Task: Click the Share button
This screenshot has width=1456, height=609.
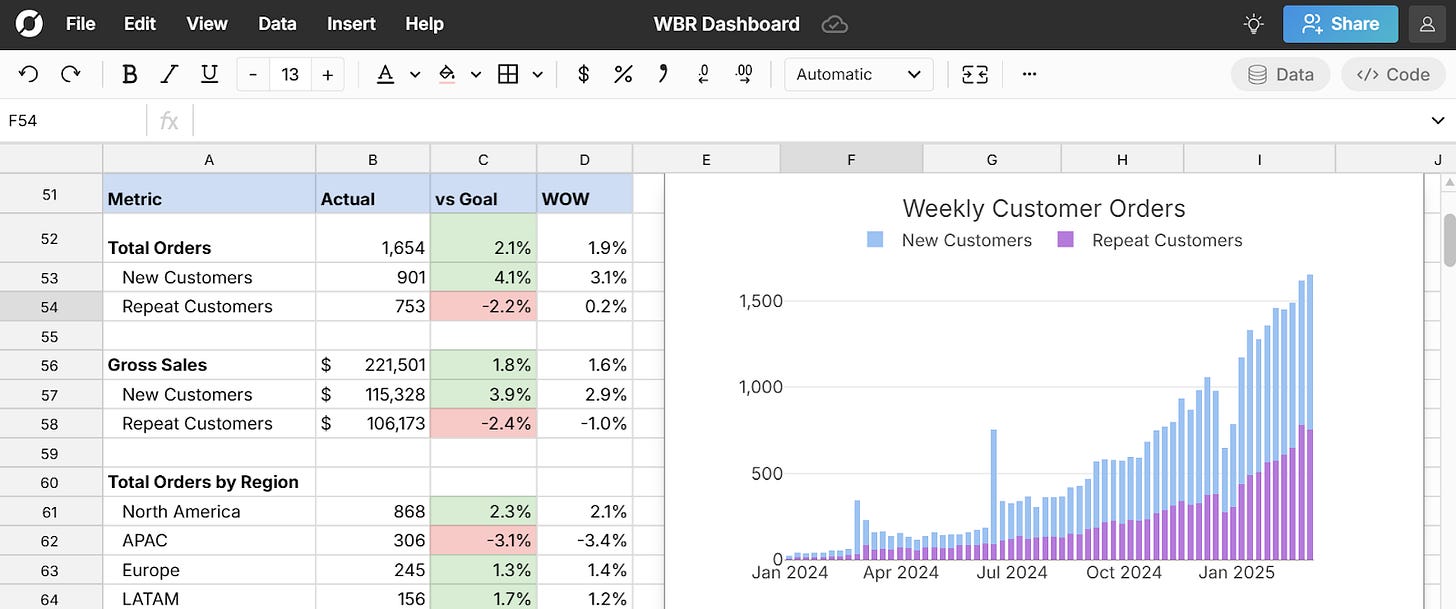Action: [1341, 24]
